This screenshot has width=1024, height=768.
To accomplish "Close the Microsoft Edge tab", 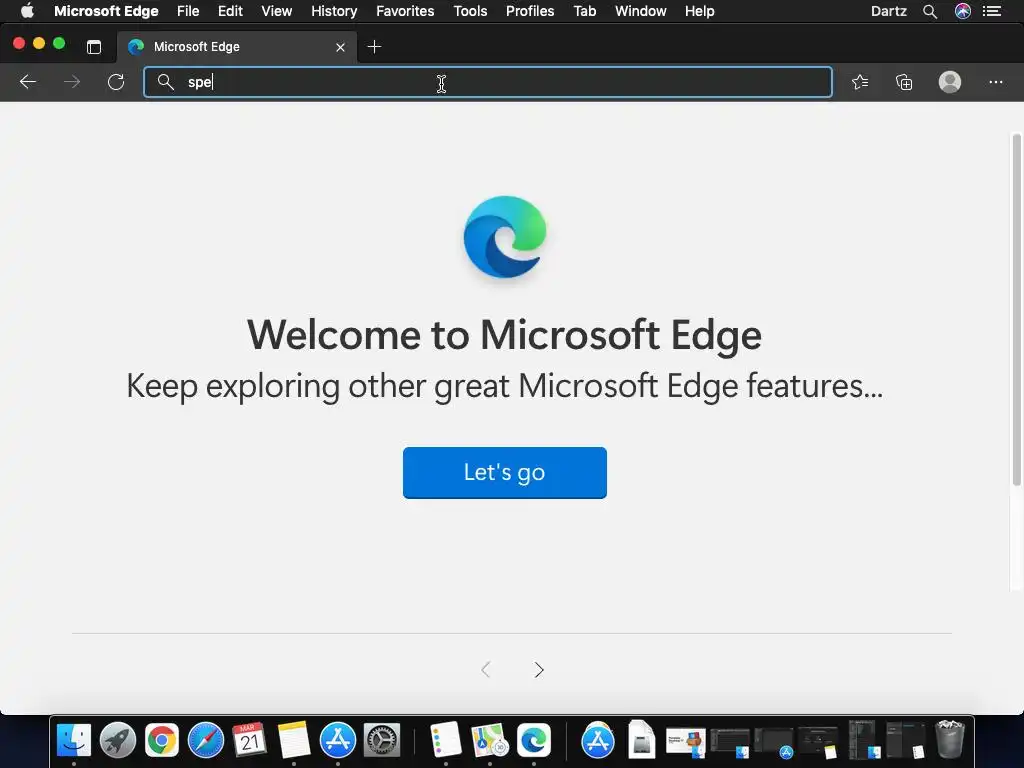I will pyautogui.click(x=340, y=47).
